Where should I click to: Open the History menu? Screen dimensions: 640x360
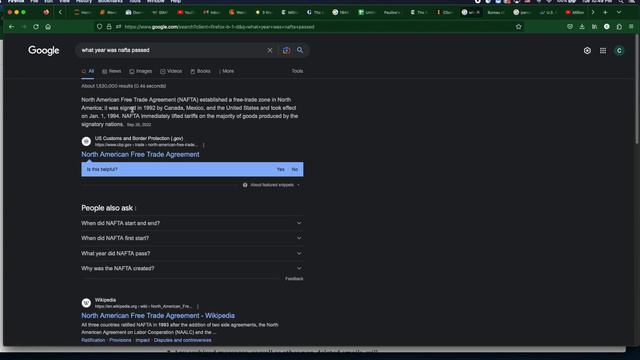pyautogui.click(x=84, y=2)
